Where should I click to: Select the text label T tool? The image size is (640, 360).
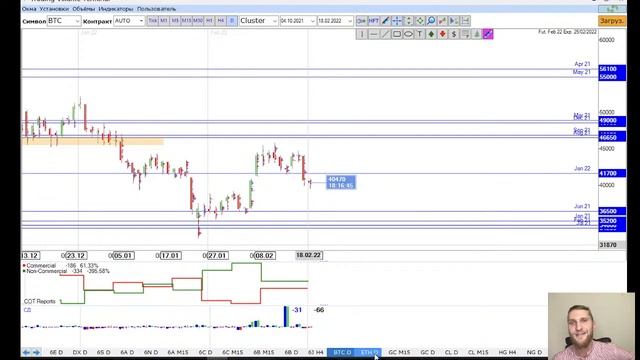coord(419,34)
